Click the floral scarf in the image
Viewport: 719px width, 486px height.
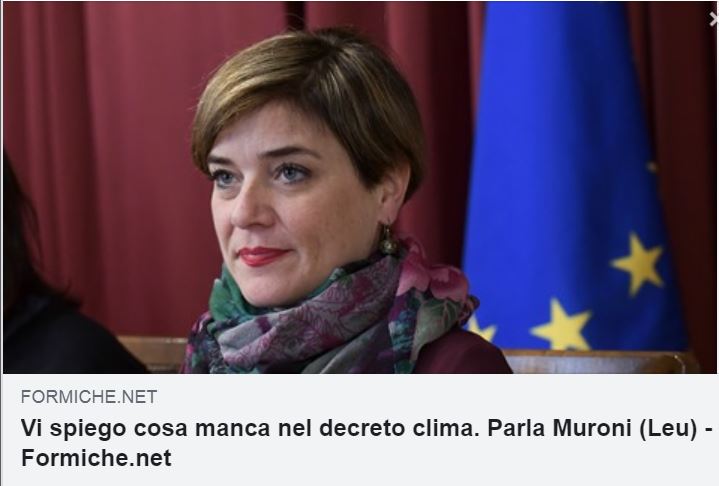tap(330, 316)
